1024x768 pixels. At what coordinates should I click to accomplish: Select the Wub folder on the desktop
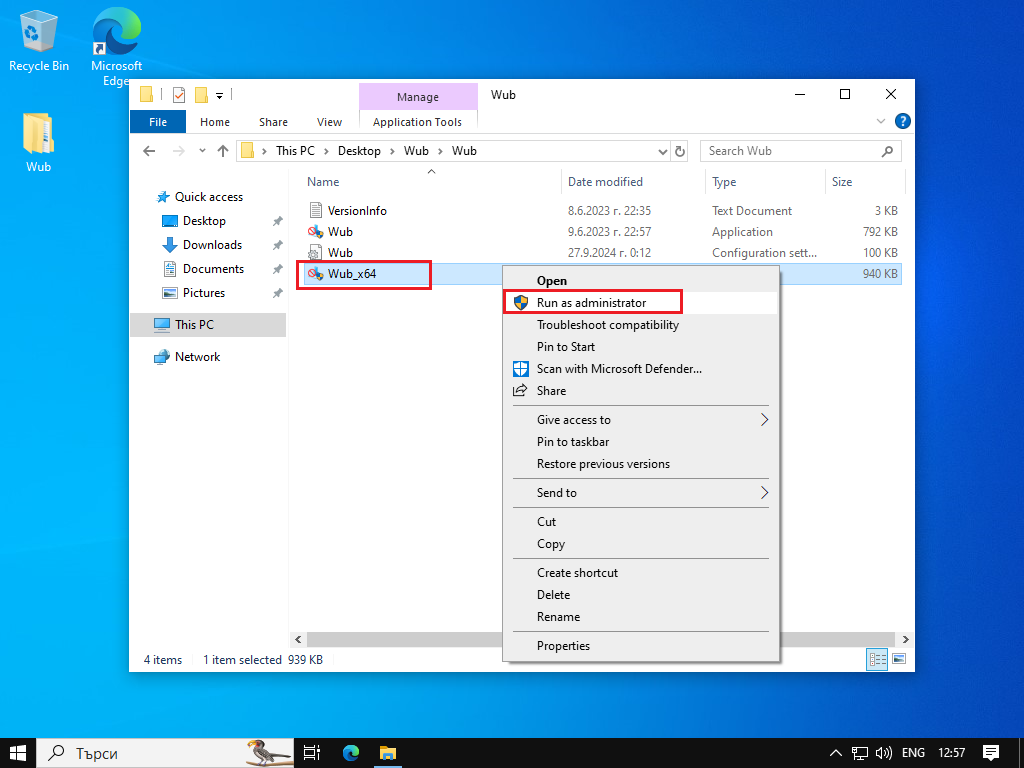[39, 142]
